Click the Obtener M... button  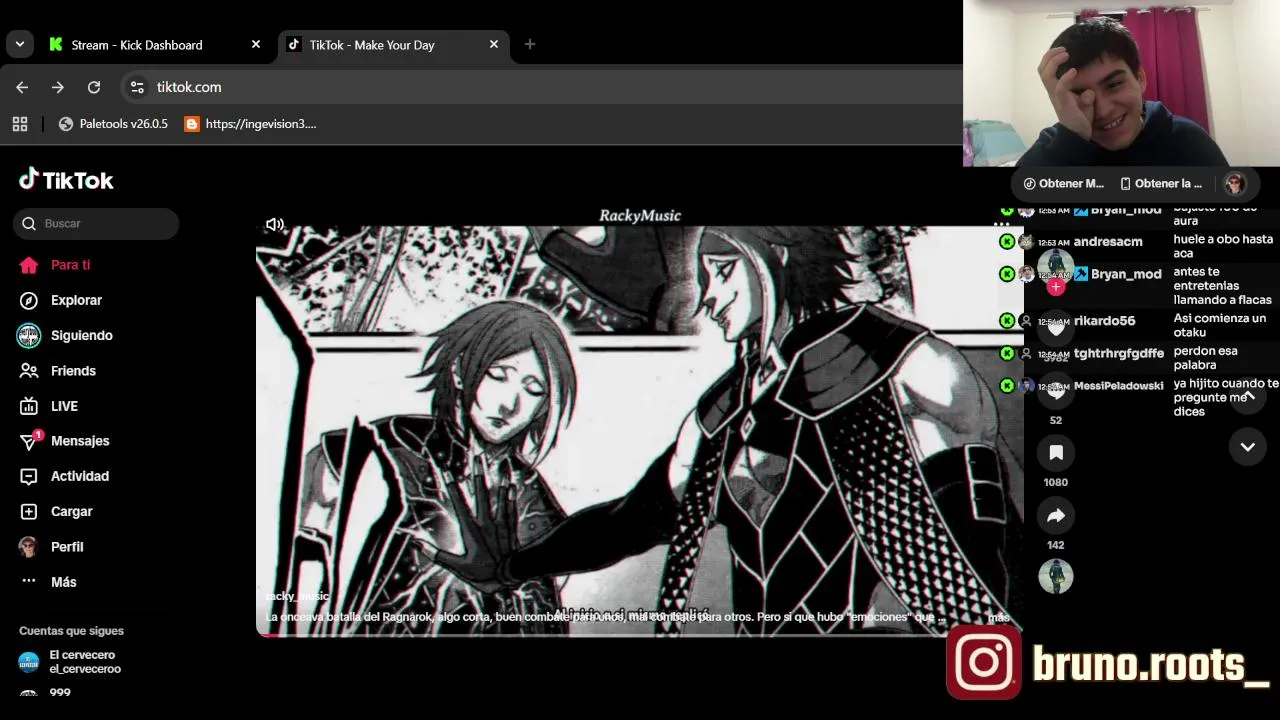point(1064,183)
